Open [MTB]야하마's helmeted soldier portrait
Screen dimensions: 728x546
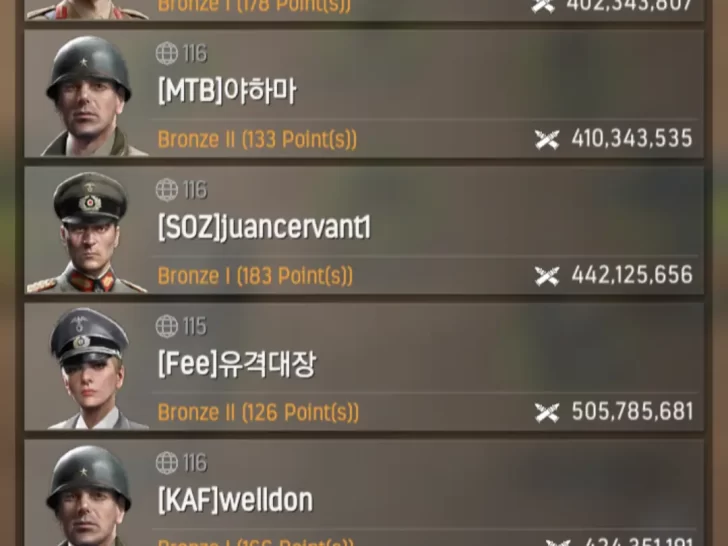pyautogui.click(x=88, y=95)
